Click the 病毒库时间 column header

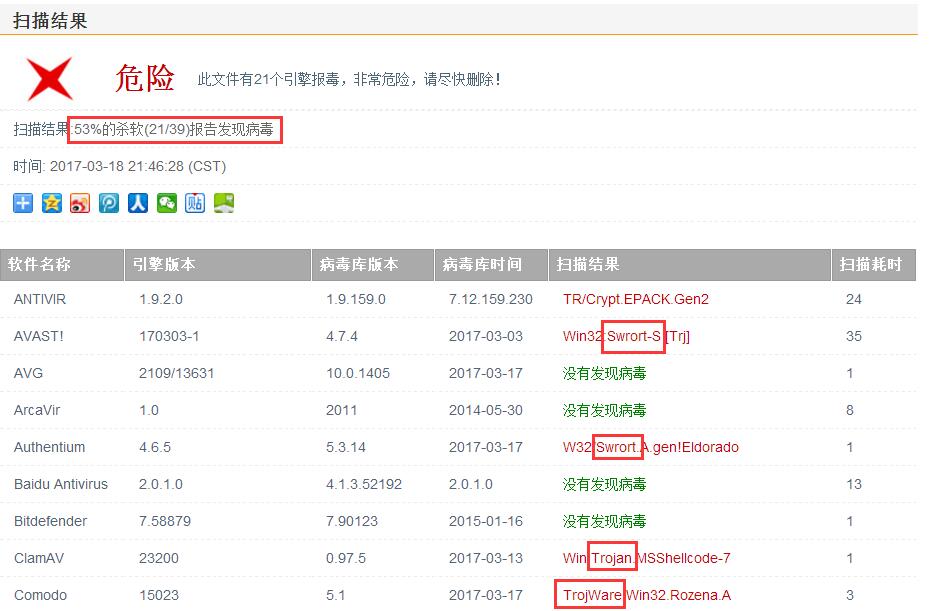tap(492, 264)
